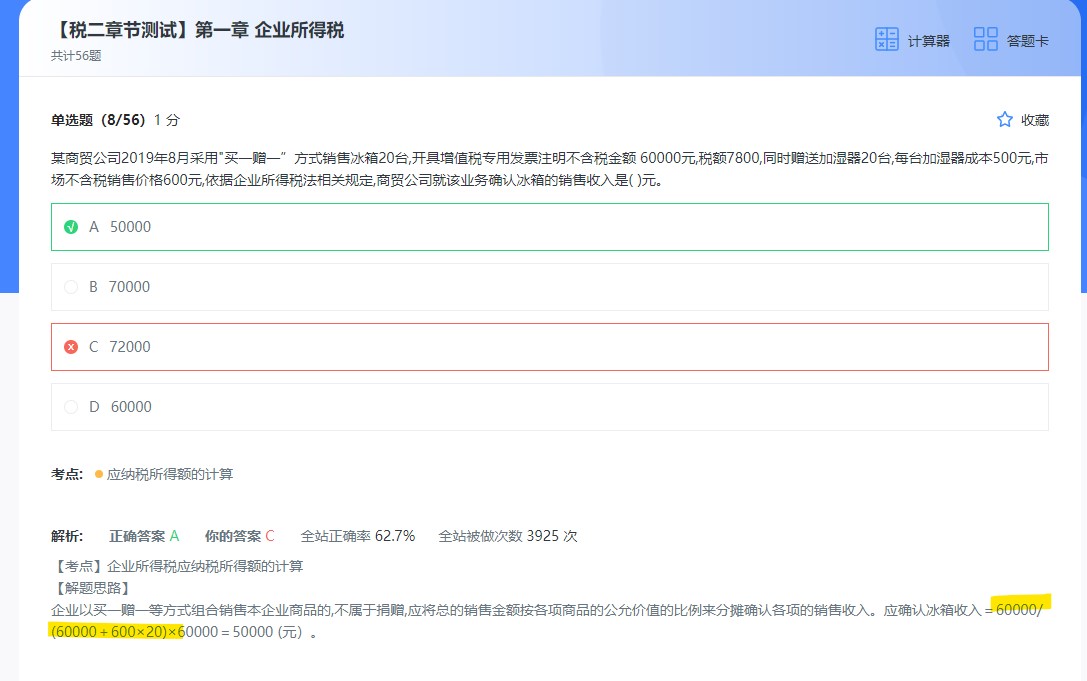The image size is (1087, 681).
Task: Click the red X icon on option C
Action: tap(71, 347)
